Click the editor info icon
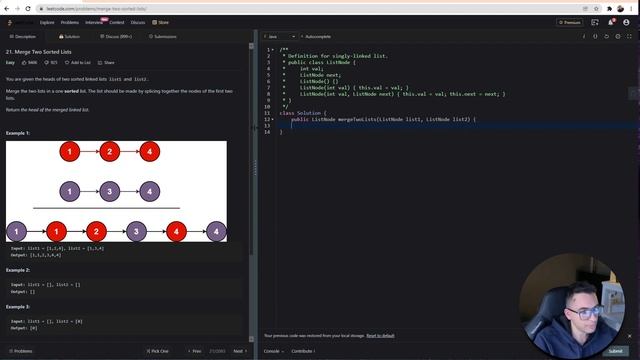 [584, 36]
